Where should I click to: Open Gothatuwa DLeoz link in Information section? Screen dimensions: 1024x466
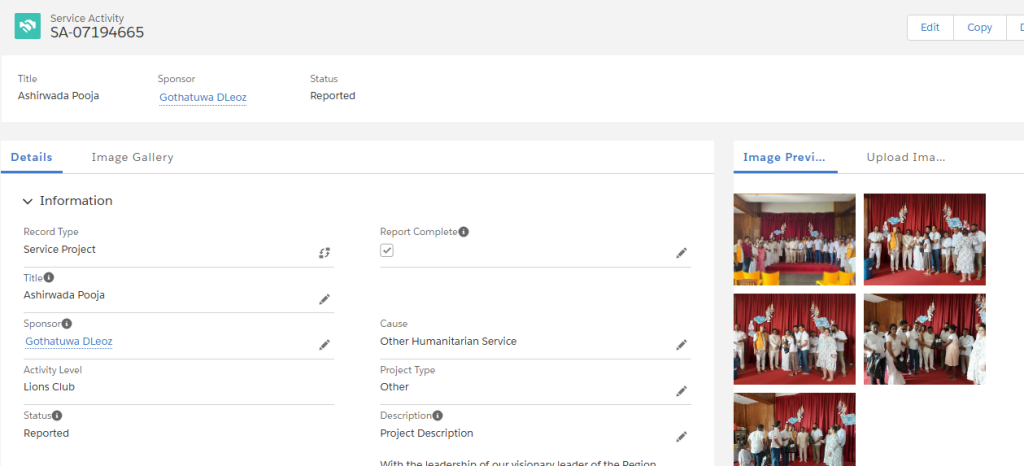[x=69, y=341]
